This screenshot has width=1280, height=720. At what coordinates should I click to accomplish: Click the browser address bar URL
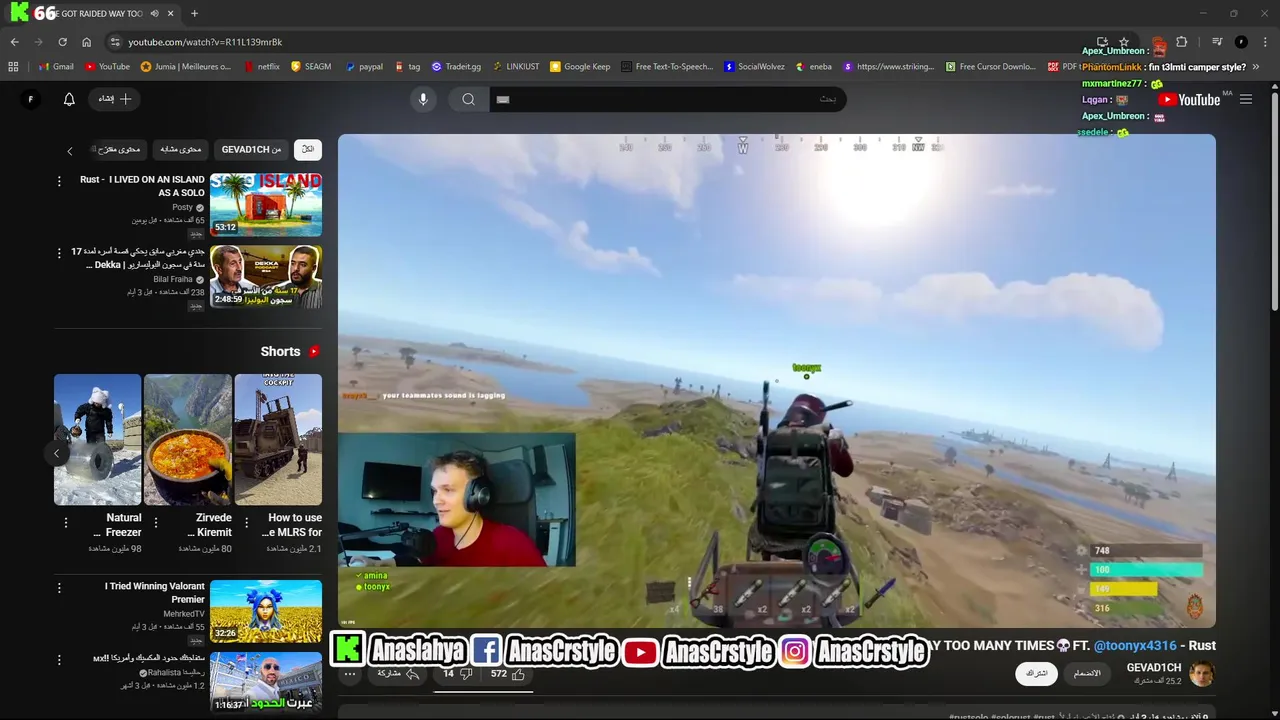point(205,42)
